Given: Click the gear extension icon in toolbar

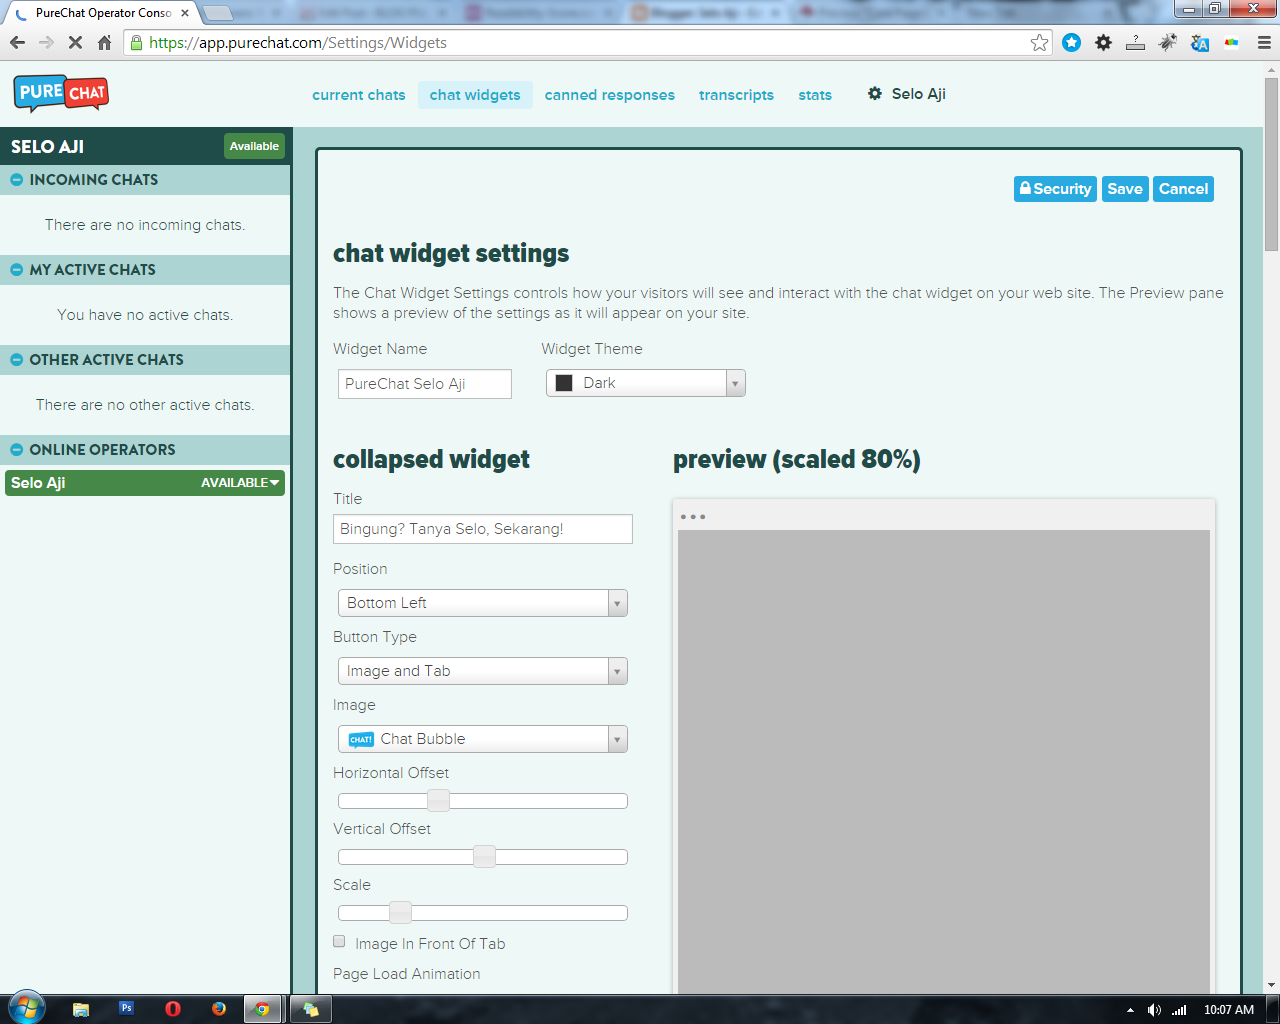Looking at the screenshot, I should tap(1104, 43).
